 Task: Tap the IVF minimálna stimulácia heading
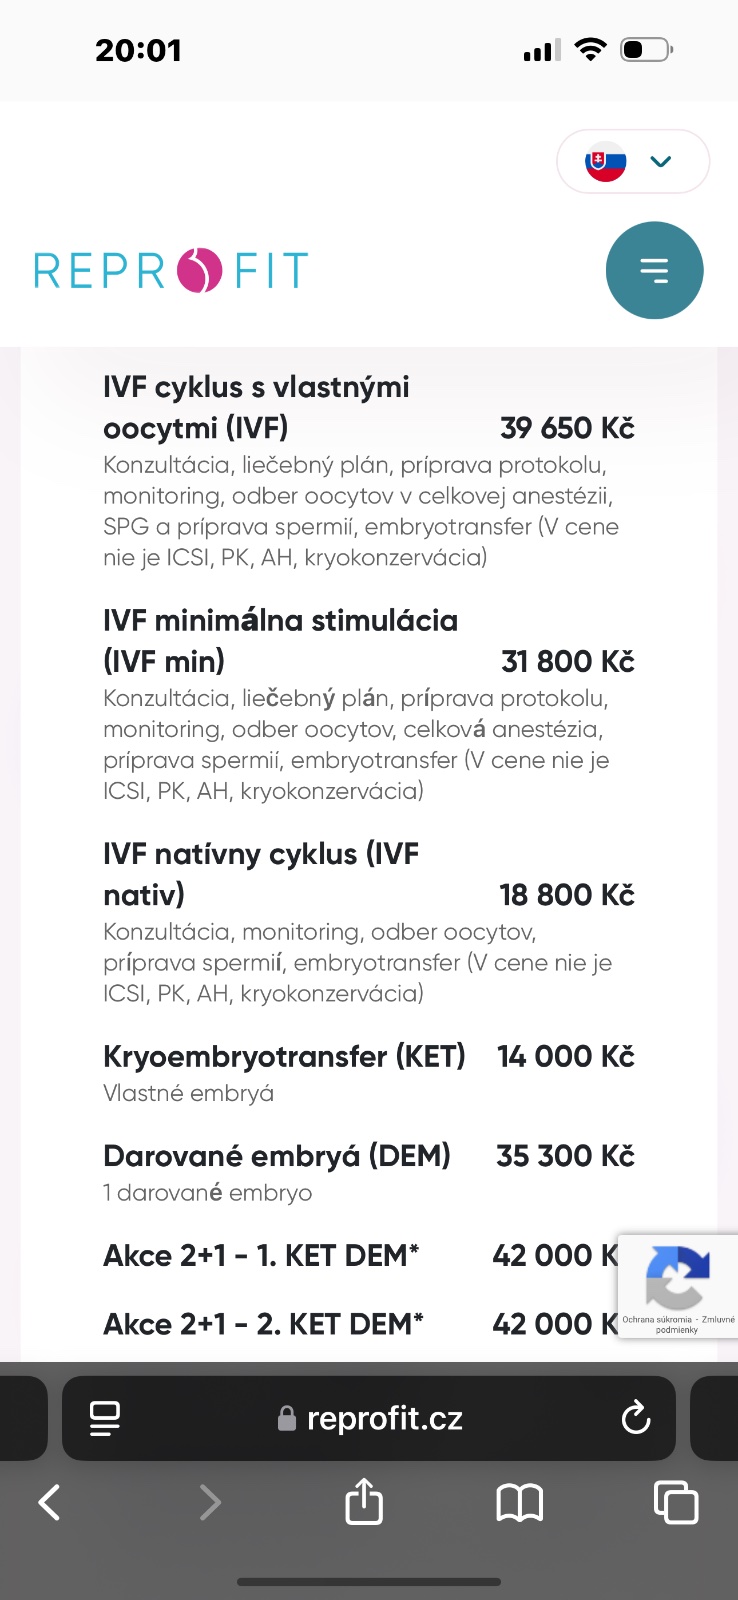[x=280, y=640]
